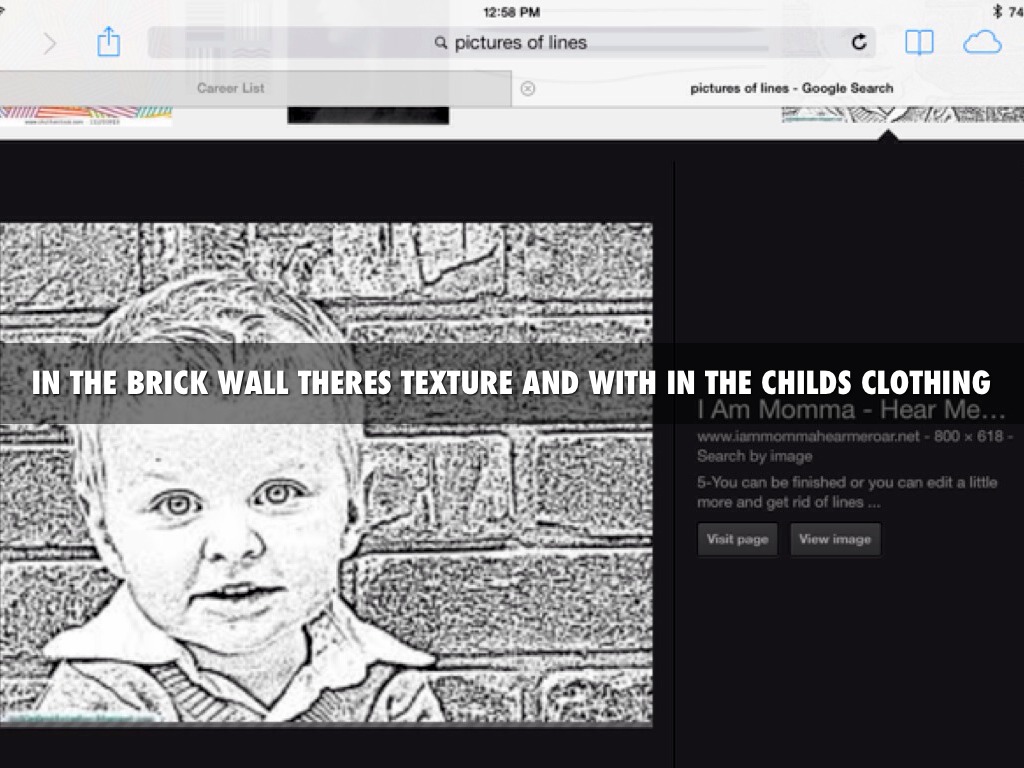Check the Bluetooth status icon
The width and height of the screenshot is (1024, 768).
click(x=997, y=11)
